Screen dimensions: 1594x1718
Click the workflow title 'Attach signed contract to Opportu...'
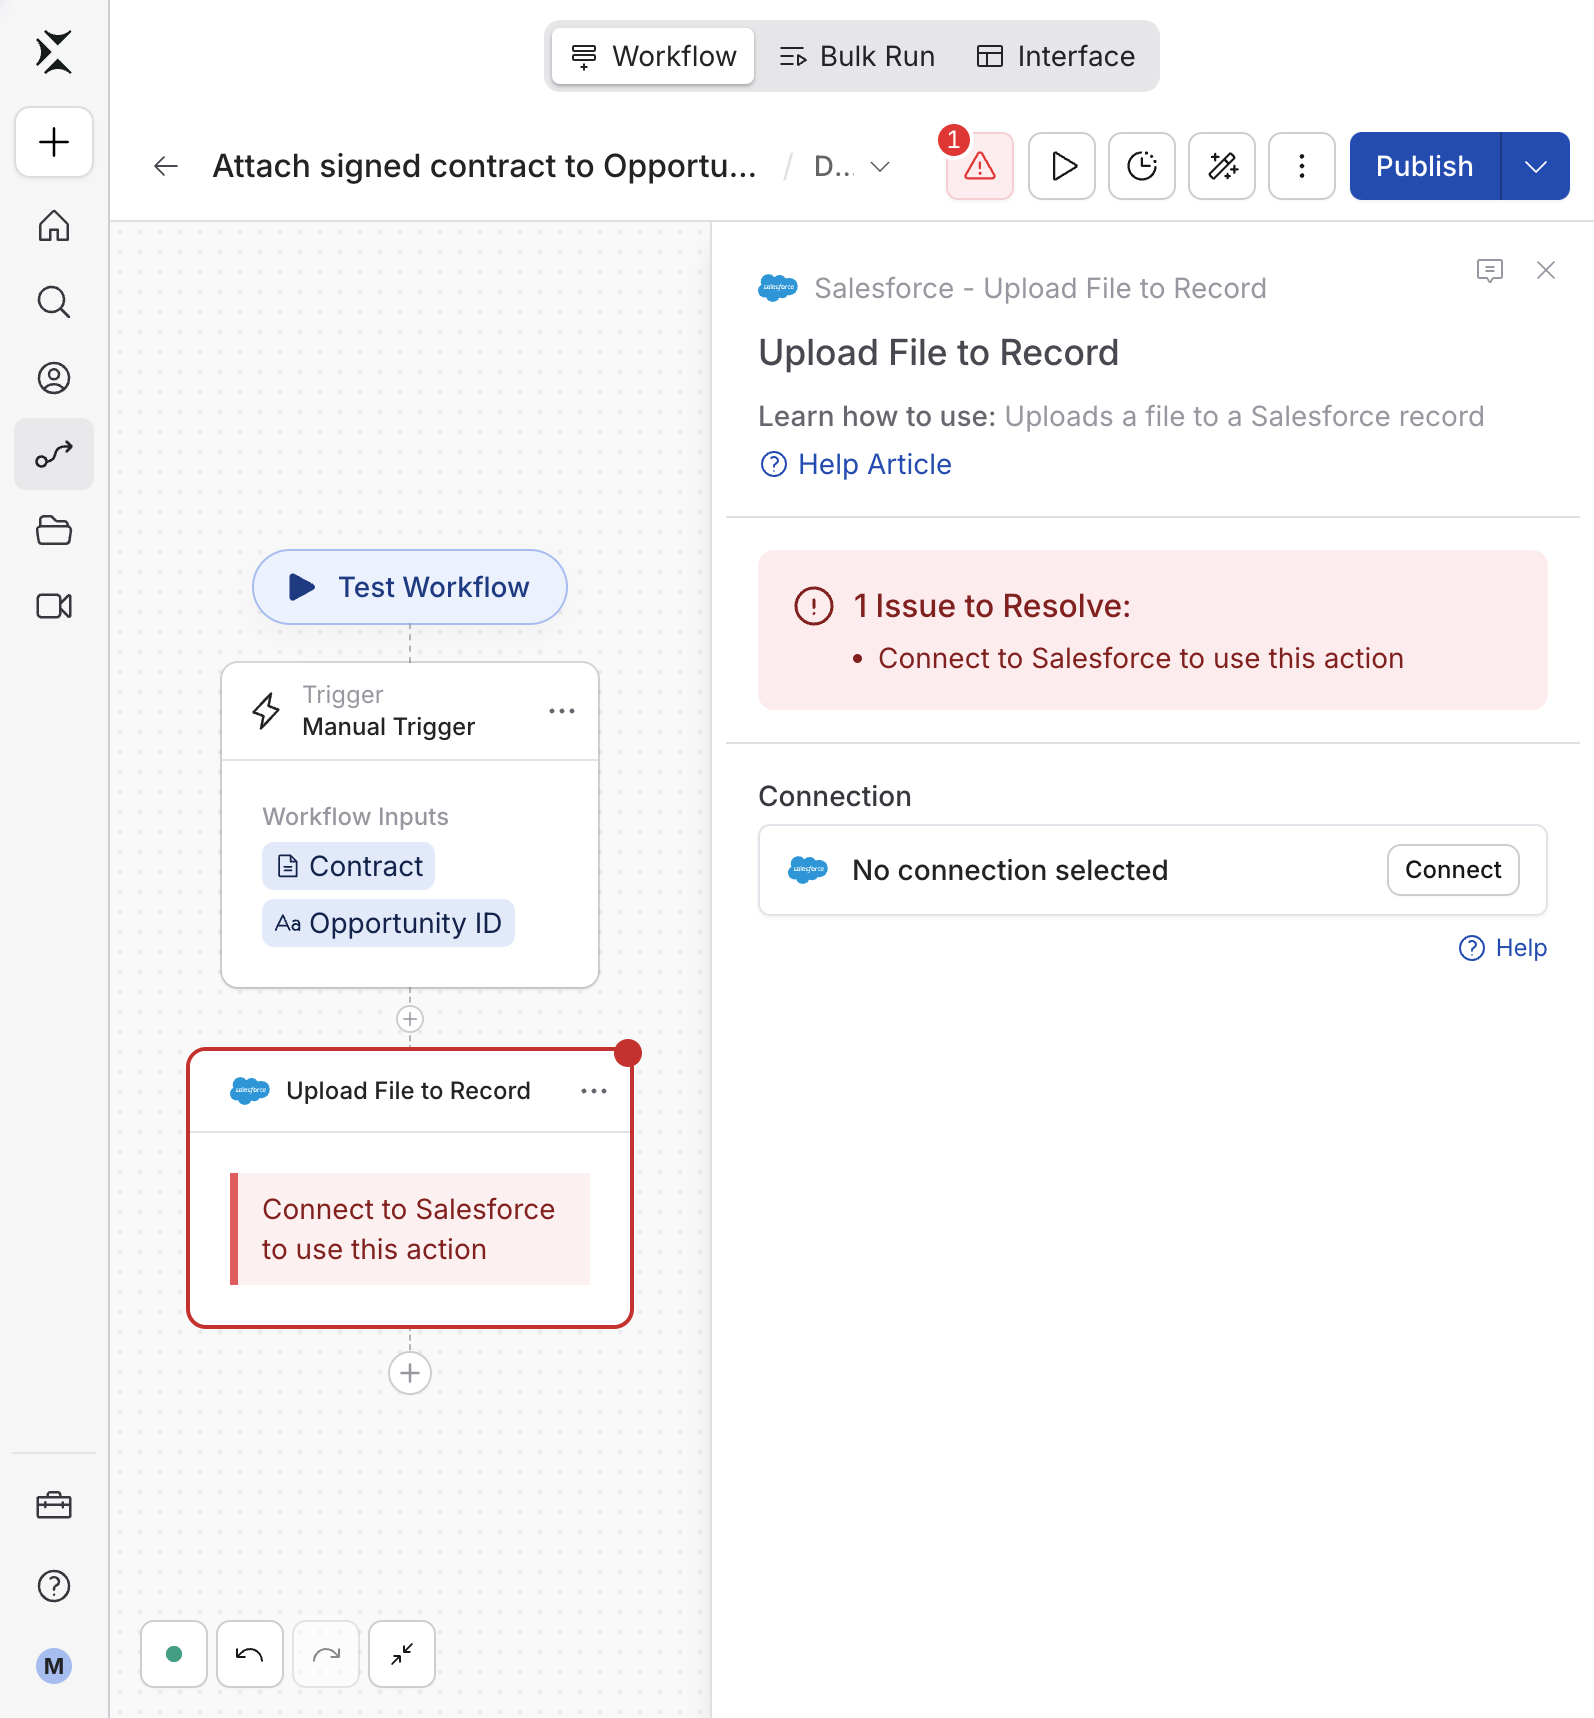485,166
